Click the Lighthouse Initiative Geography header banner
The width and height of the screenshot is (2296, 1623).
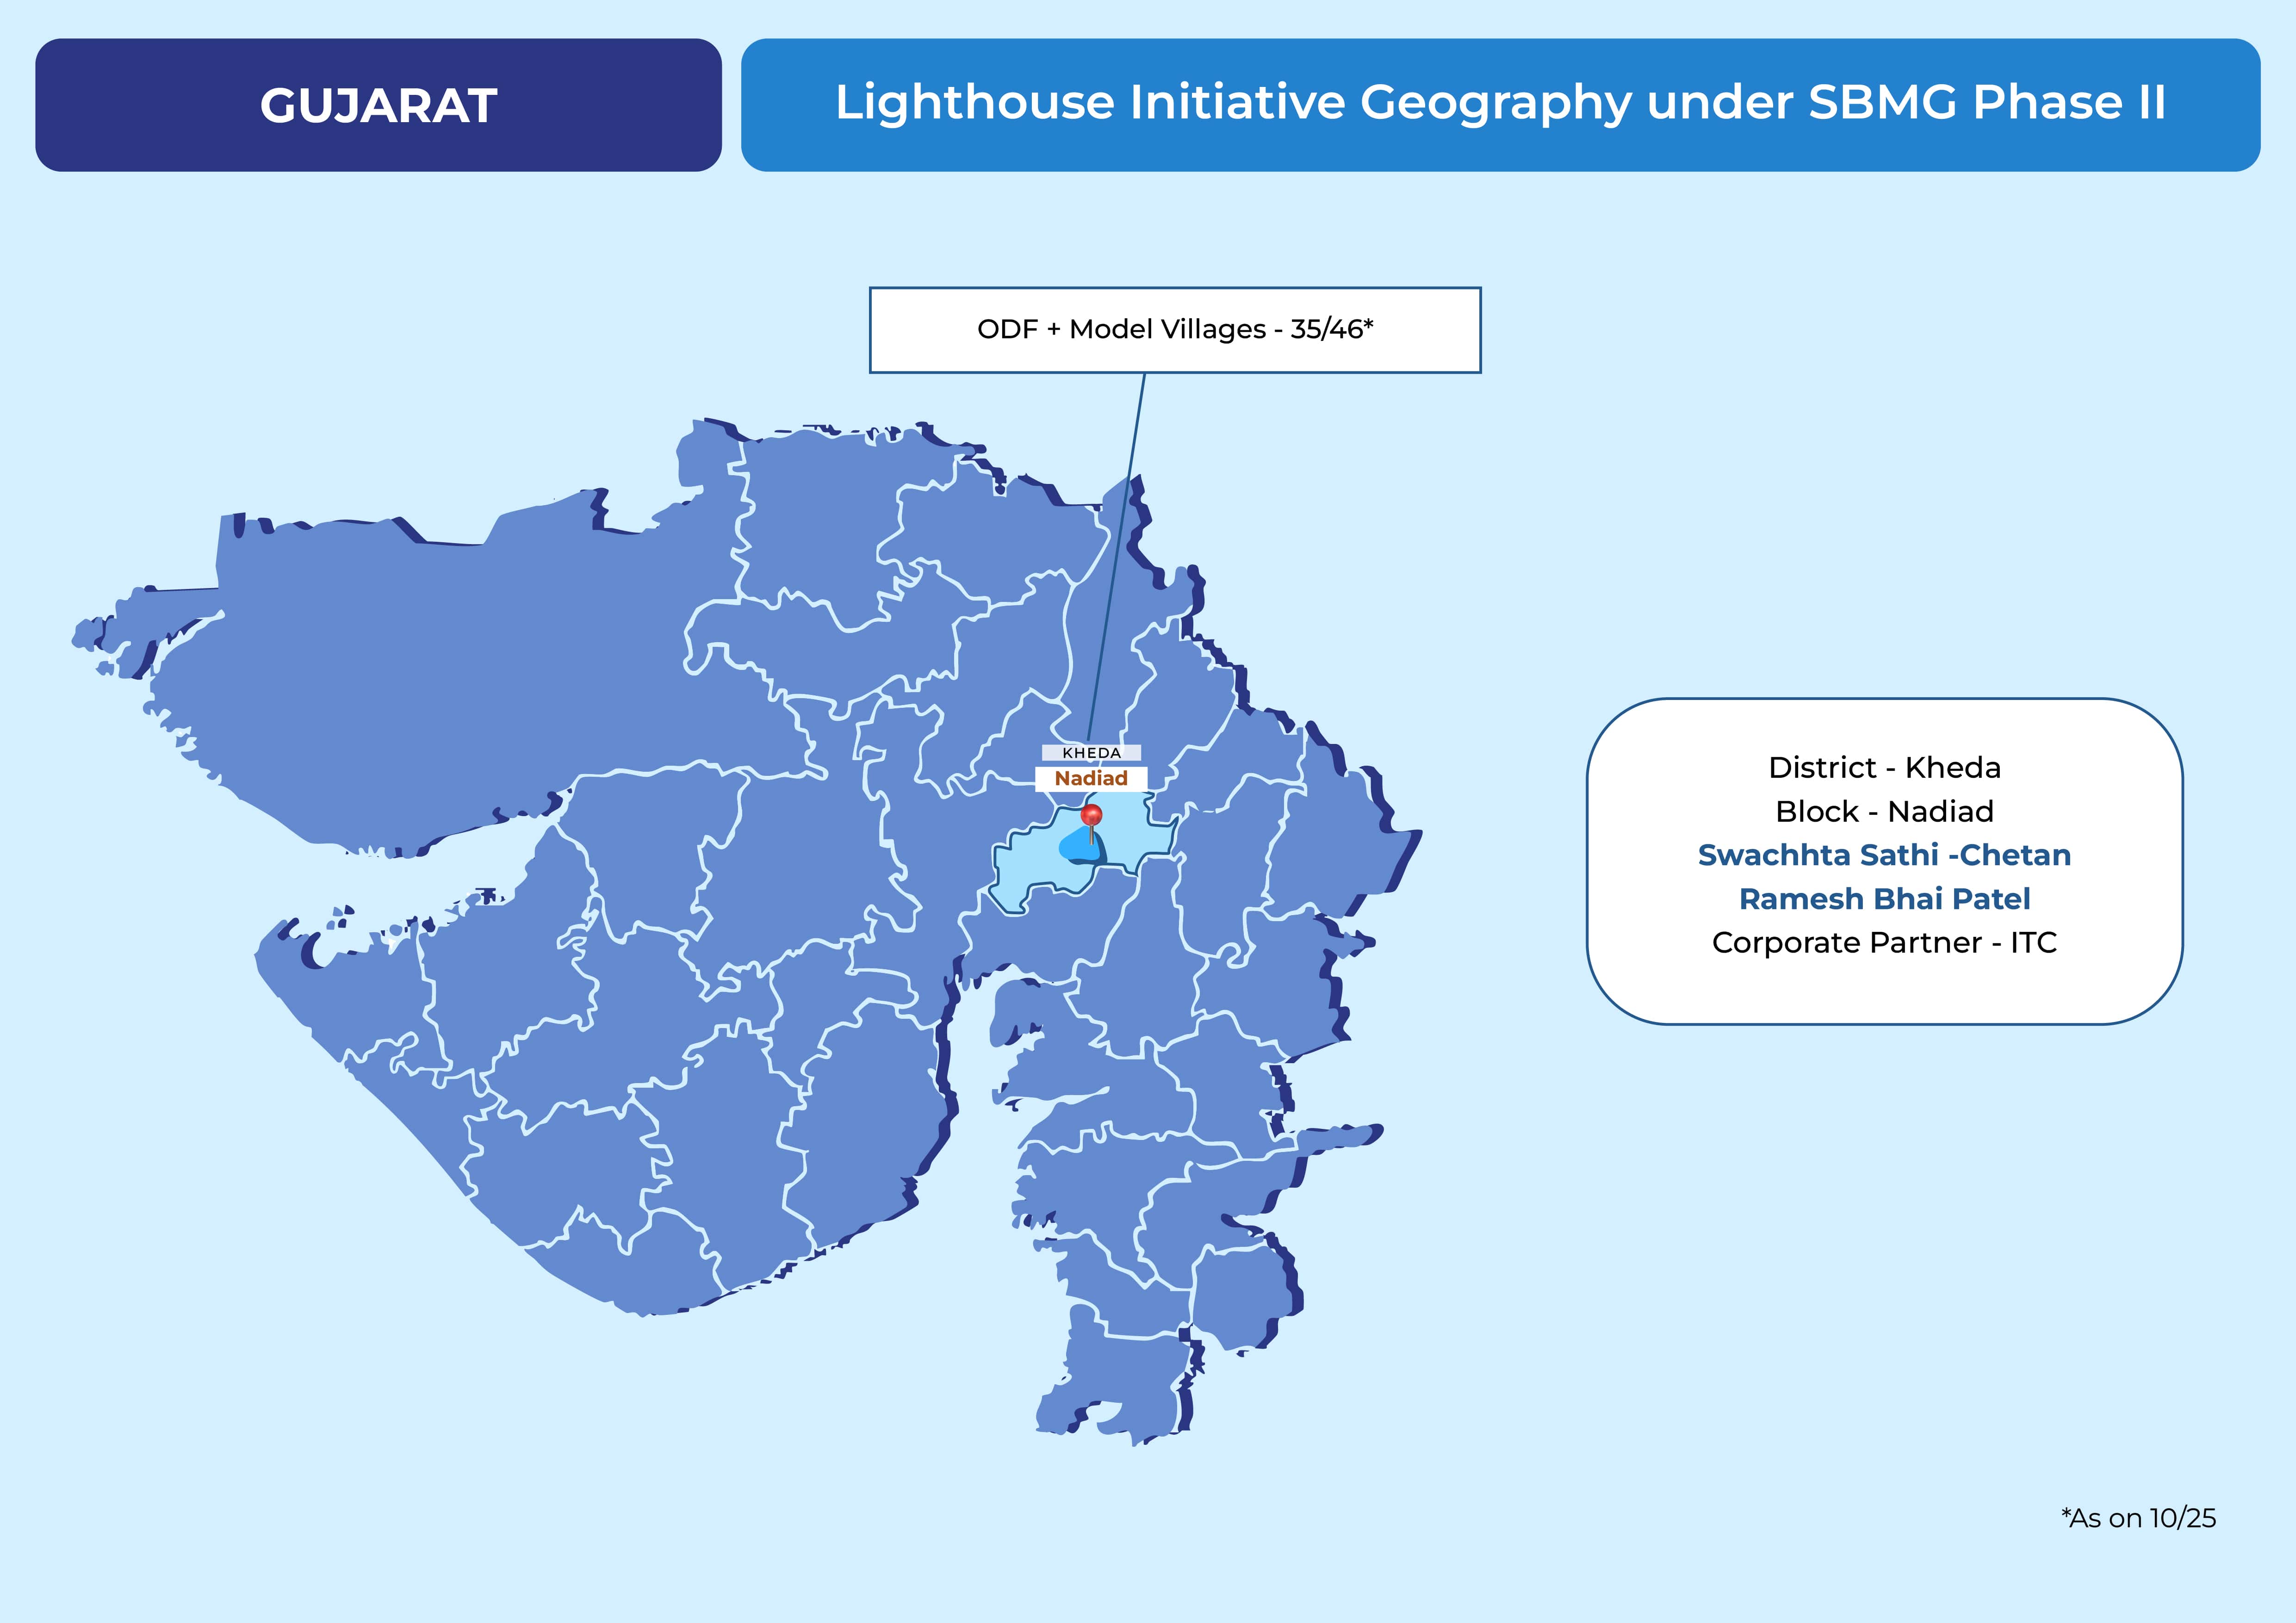[x=1500, y=104]
